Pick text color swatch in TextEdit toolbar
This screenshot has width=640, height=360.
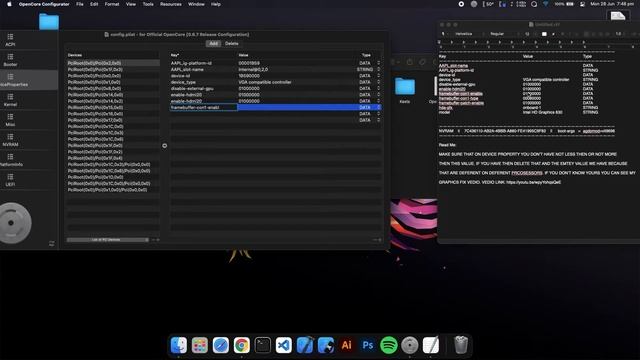point(544,34)
